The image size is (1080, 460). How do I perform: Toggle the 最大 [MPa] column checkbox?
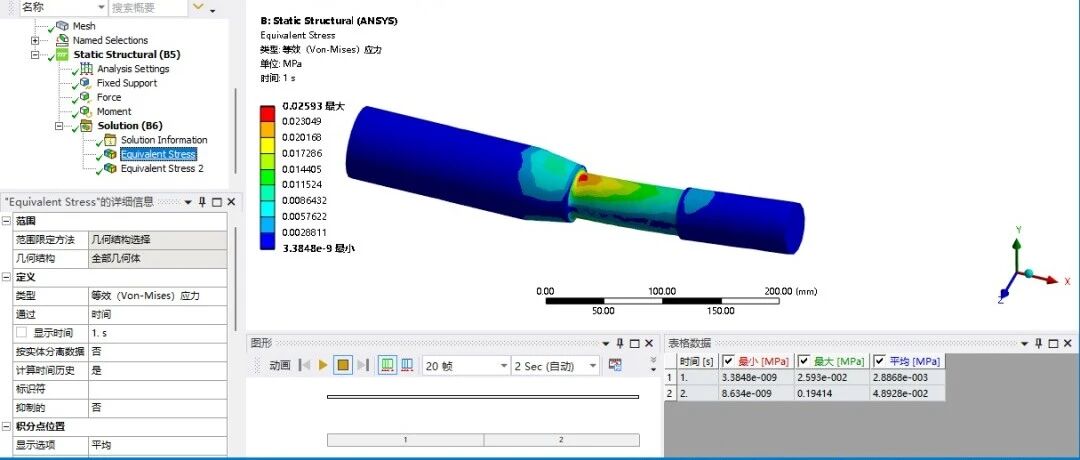[x=804, y=362]
